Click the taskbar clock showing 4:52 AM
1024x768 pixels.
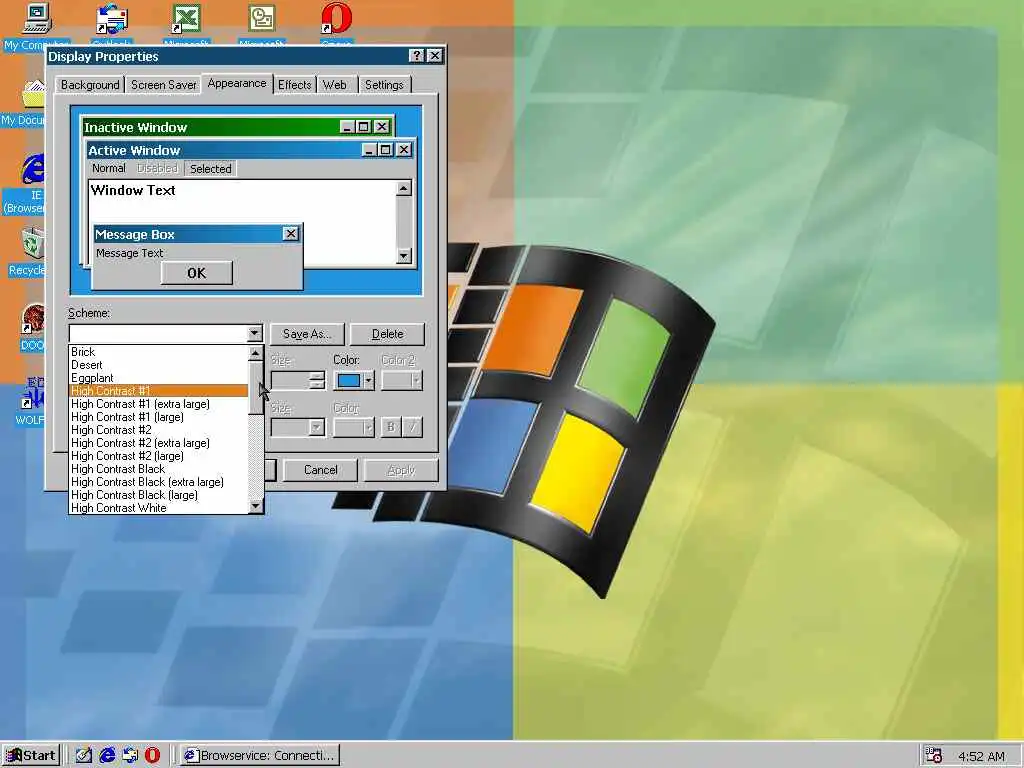pyautogui.click(x=981, y=756)
